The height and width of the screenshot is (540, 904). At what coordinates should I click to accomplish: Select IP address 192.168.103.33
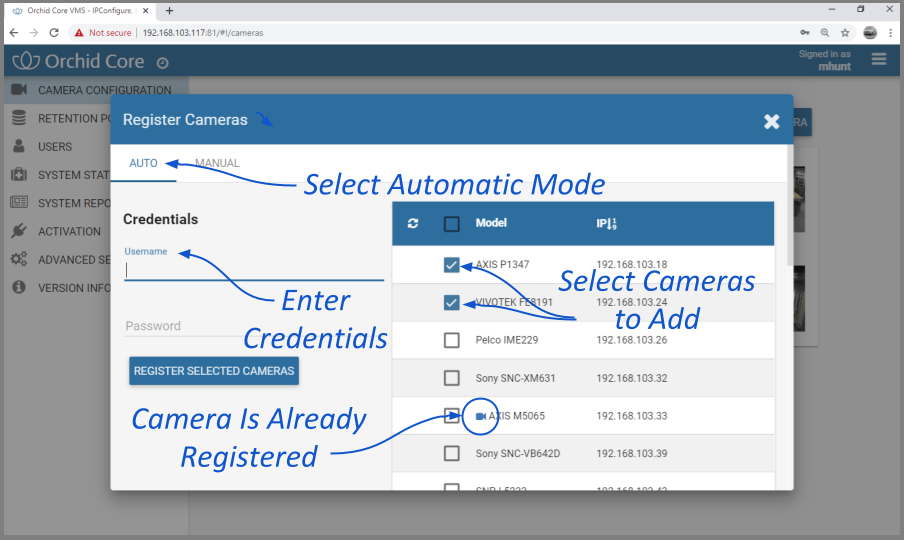point(632,416)
